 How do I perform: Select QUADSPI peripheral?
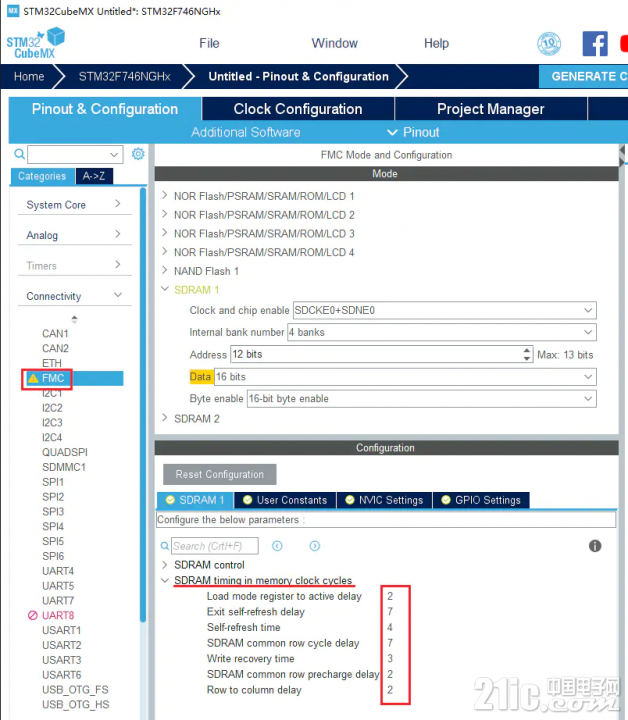pyautogui.click(x=65, y=452)
